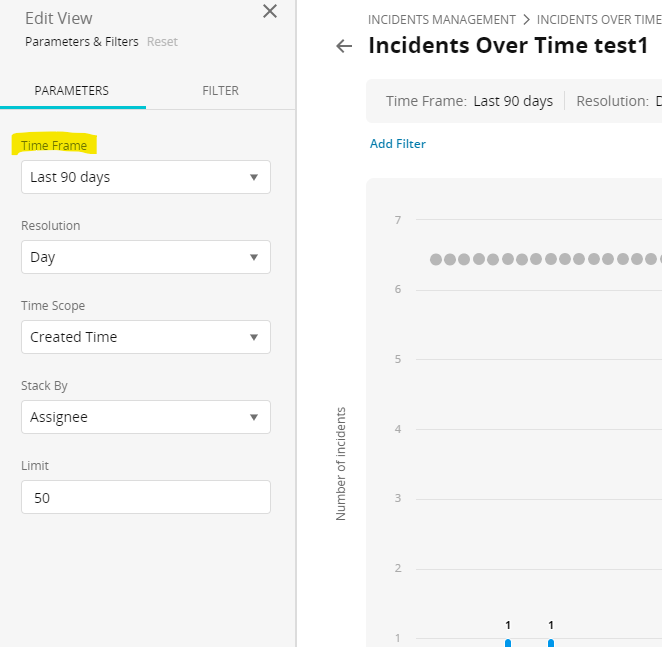Click Time Frame summary in header bar

pos(469,101)
